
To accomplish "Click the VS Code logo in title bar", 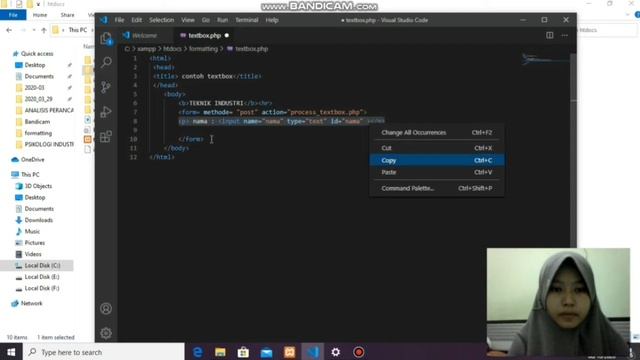I will (x=104, y=20).
